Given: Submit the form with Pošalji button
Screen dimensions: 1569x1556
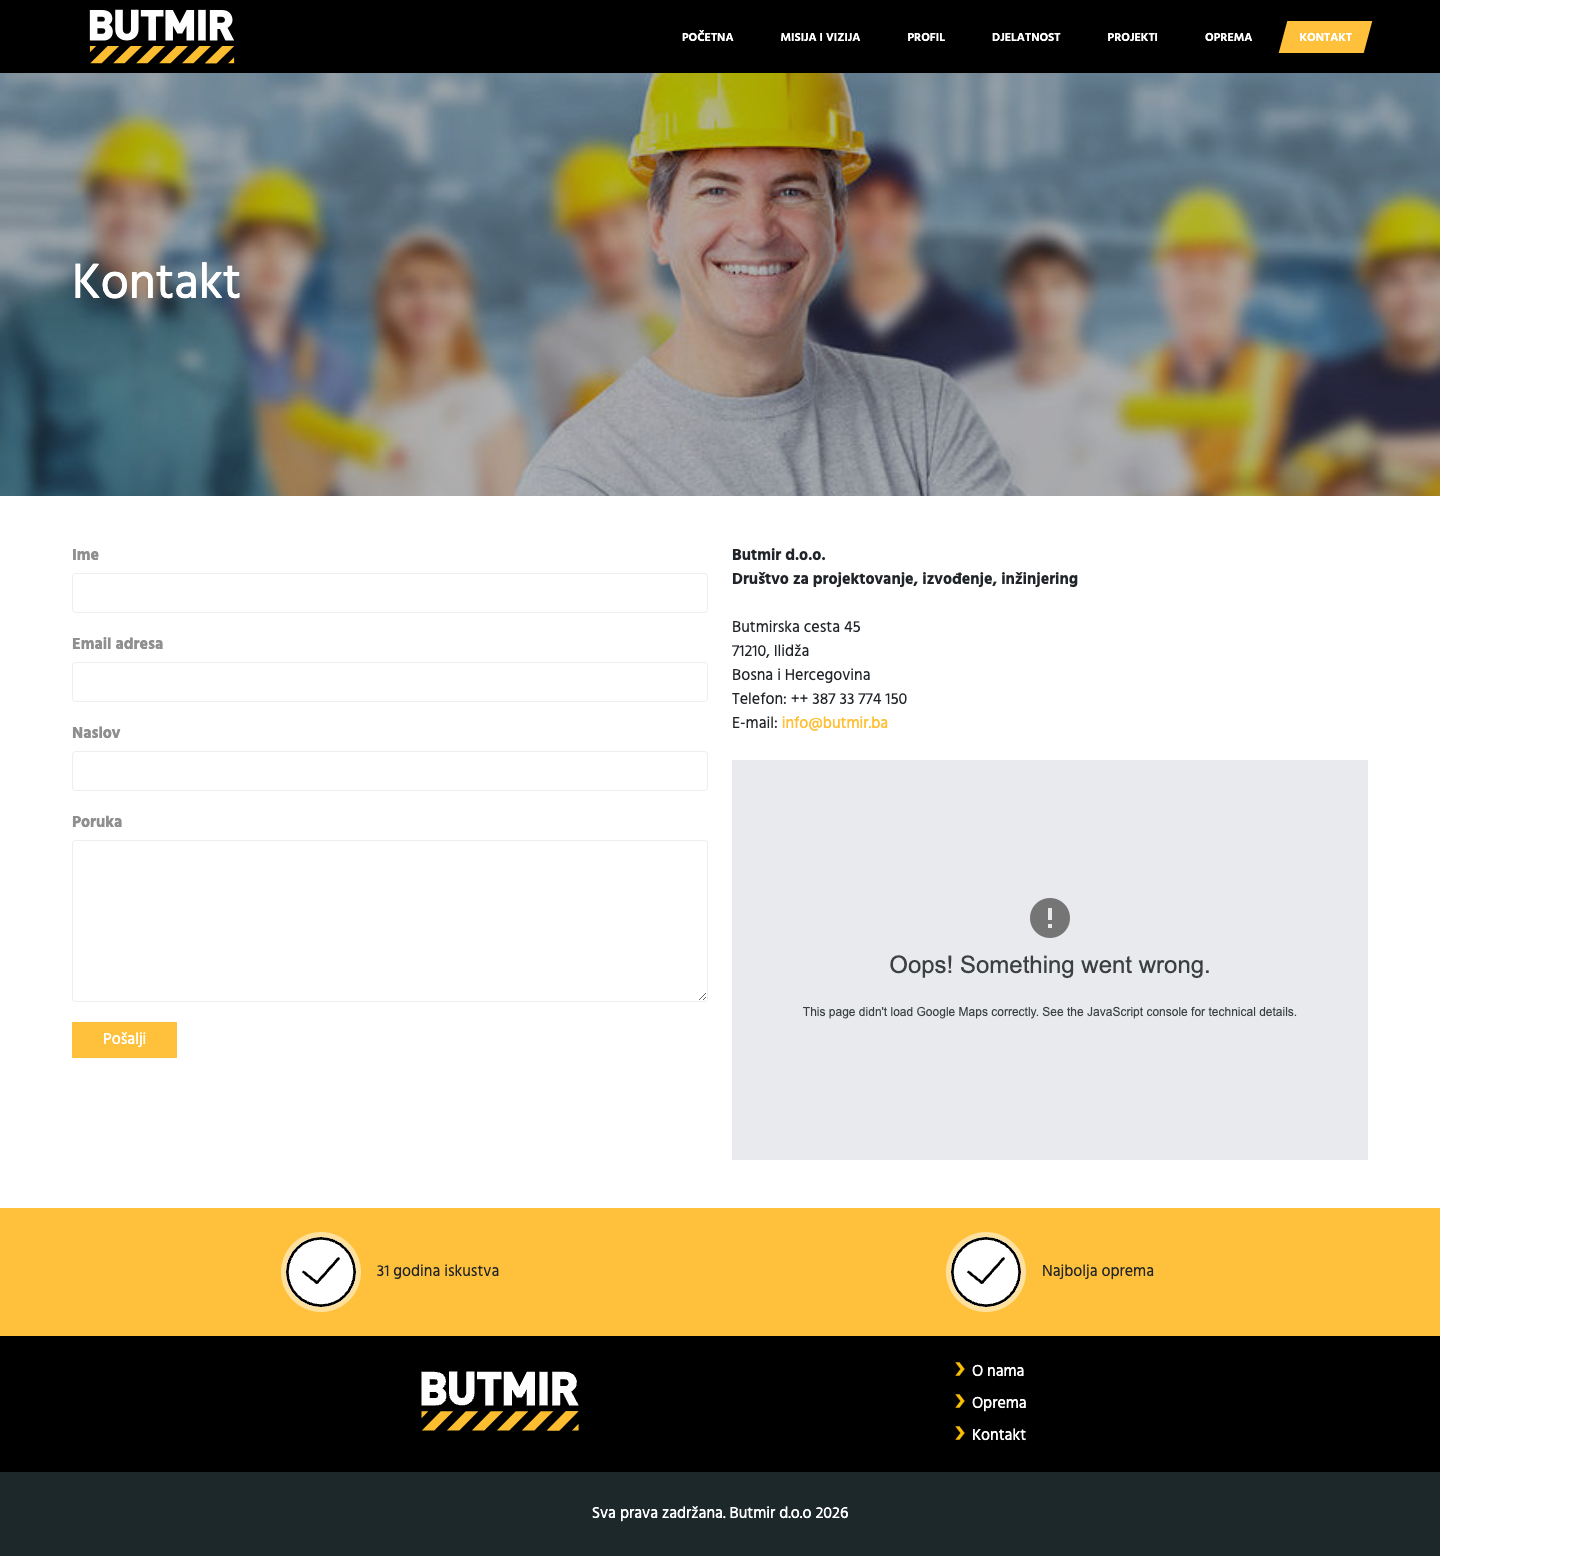Looking at the screenshot, I should click(x=124, y=1040).
